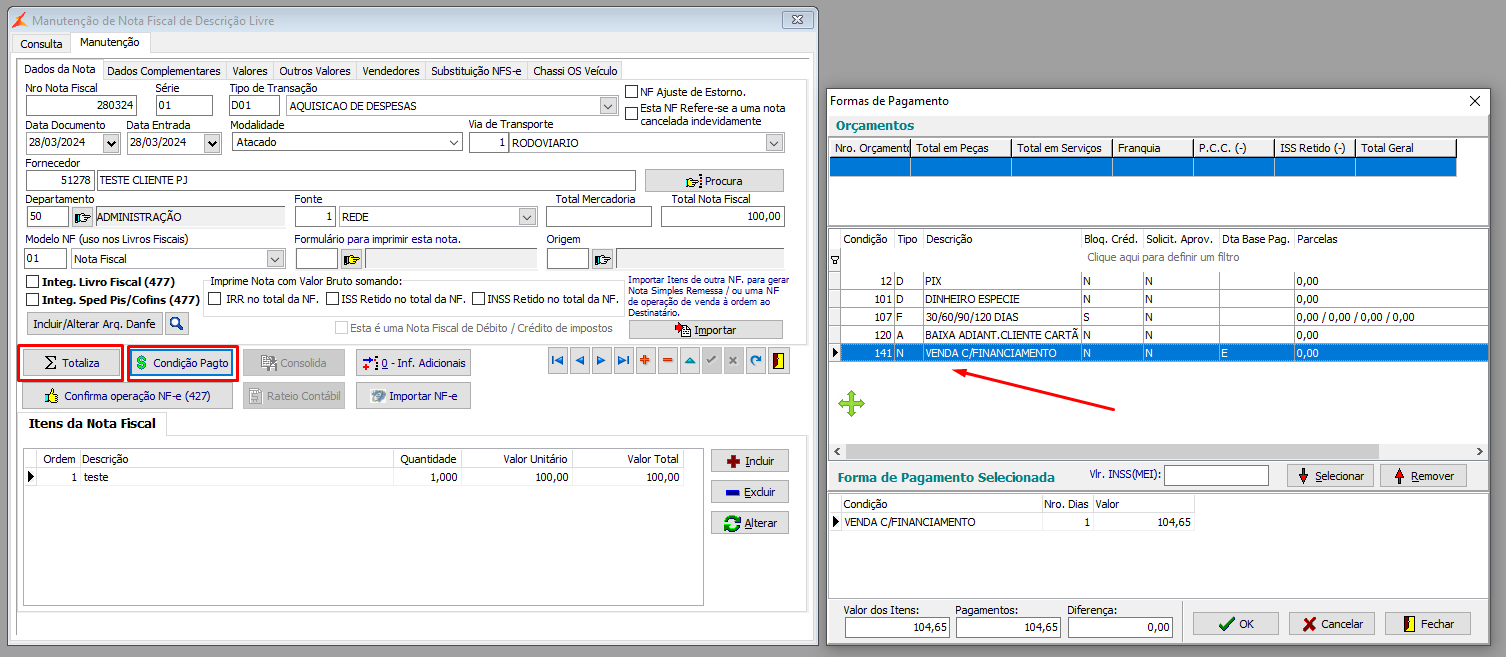Click Incluir/Alterar Arq. Danfe button

(x=94, y=323)
